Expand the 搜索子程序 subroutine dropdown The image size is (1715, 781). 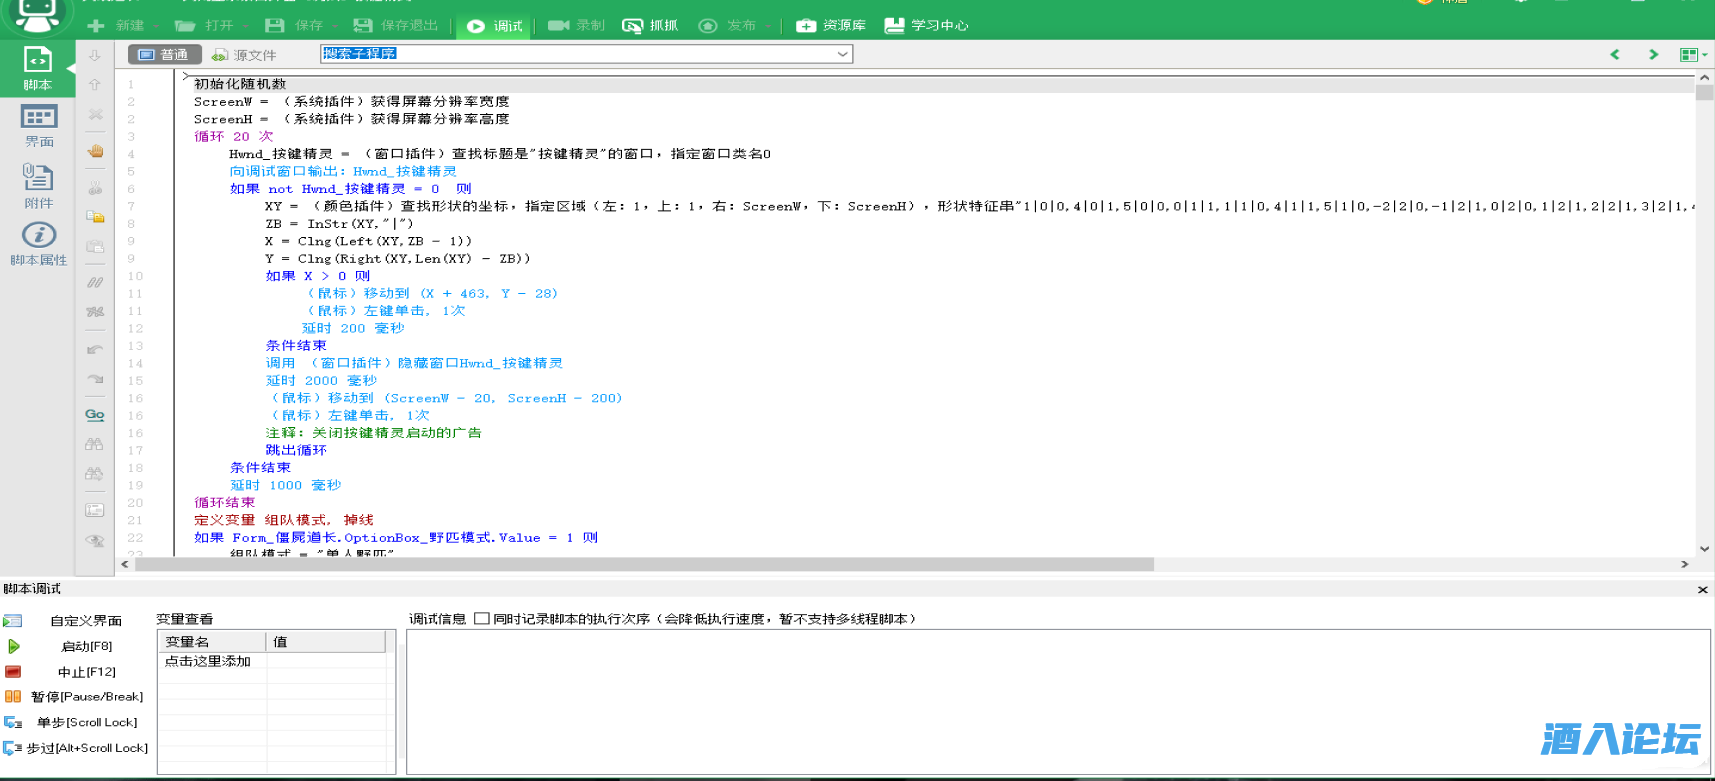842,54
